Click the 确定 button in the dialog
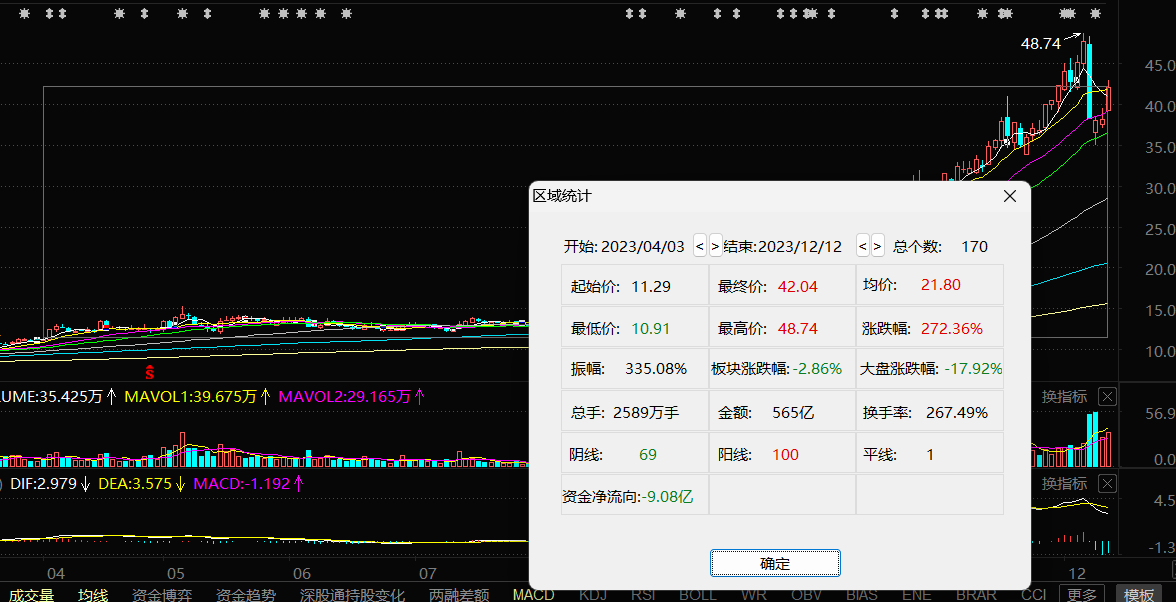This screenshot has width=1176, height=602. pos(775,563)
